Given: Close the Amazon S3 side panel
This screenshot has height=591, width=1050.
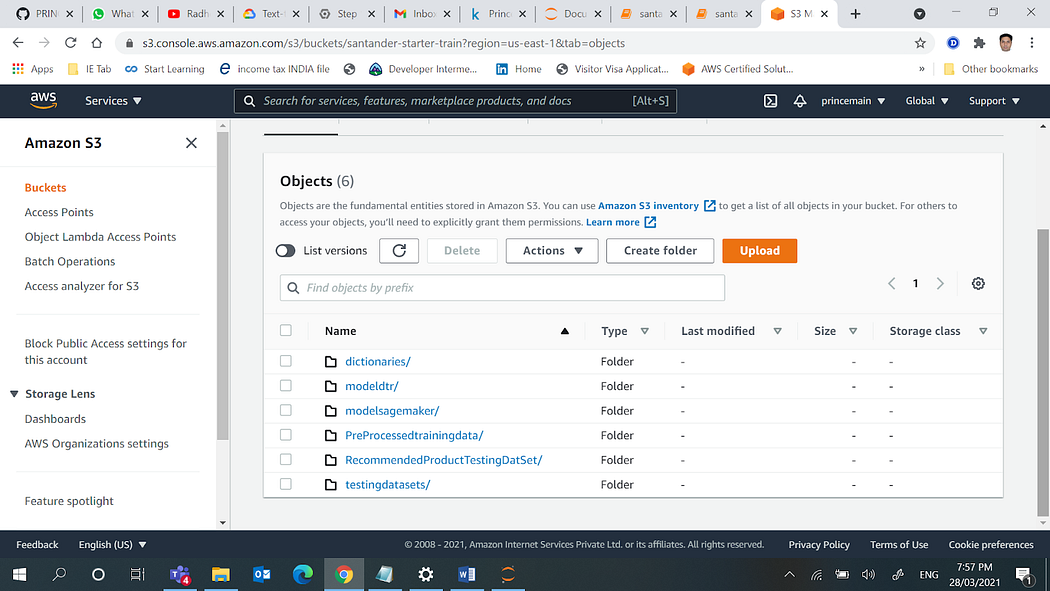Looking at the screenshot, I should click(x=191, y=143).
